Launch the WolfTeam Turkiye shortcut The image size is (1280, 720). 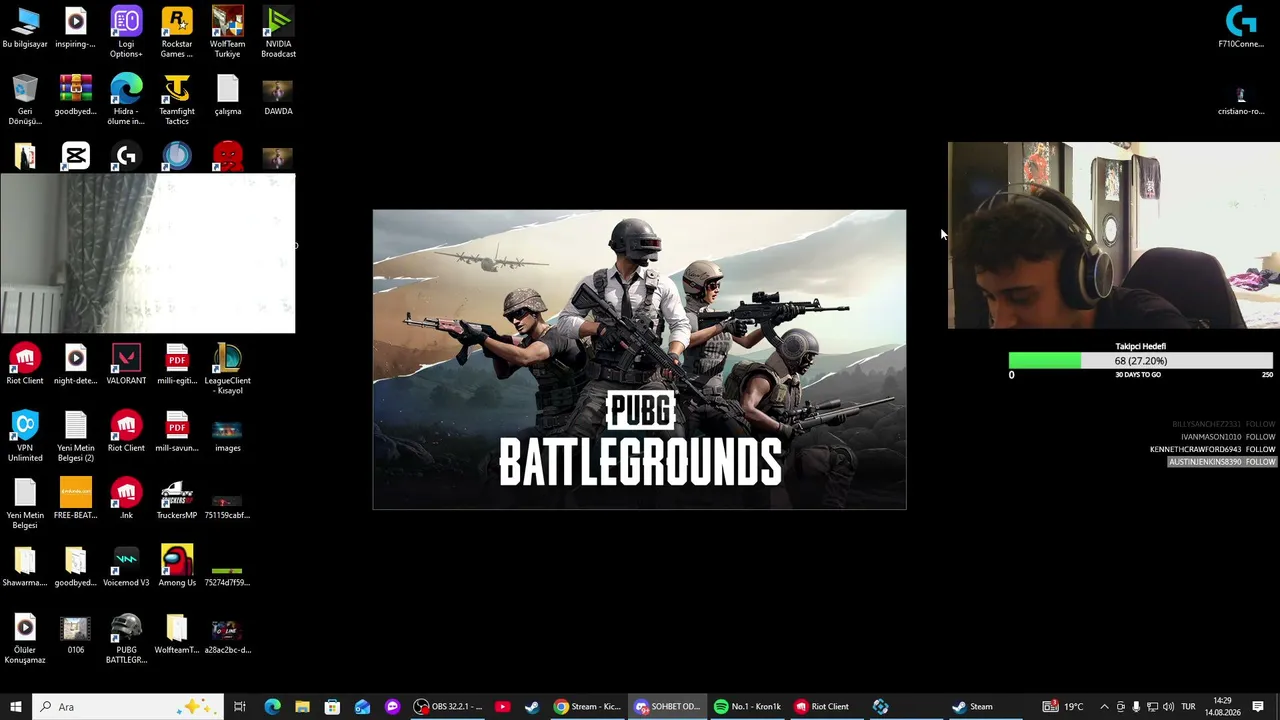227,32
